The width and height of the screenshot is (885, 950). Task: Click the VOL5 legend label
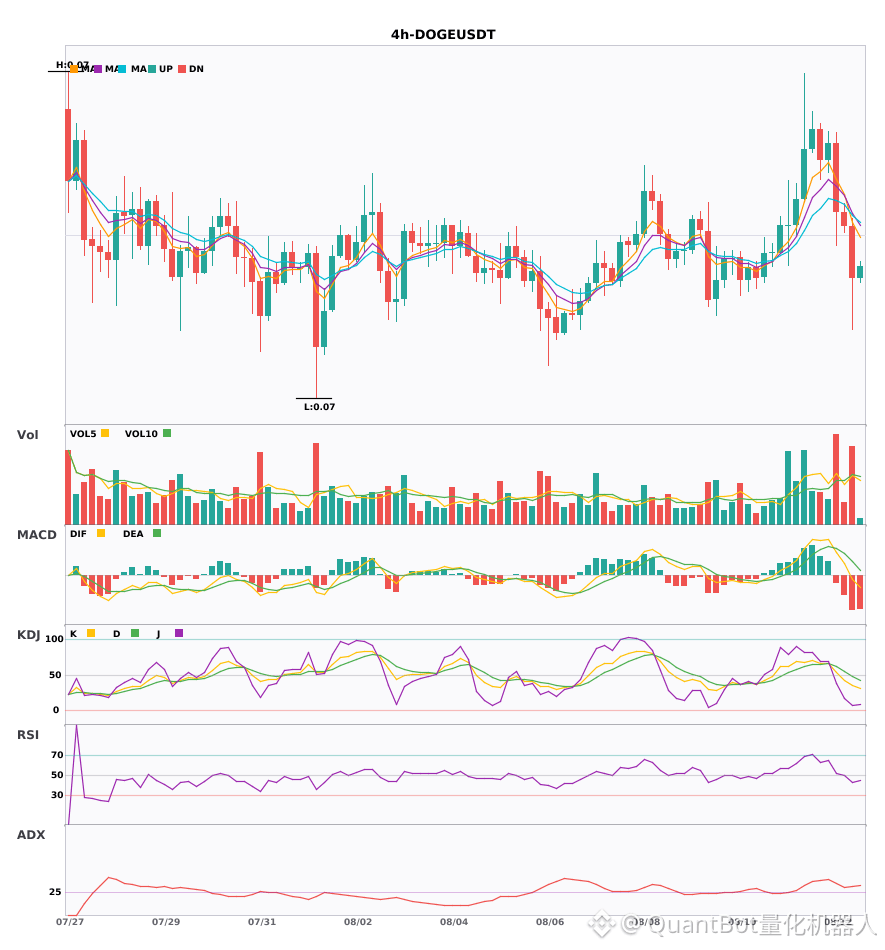click(x=83, y=434)
